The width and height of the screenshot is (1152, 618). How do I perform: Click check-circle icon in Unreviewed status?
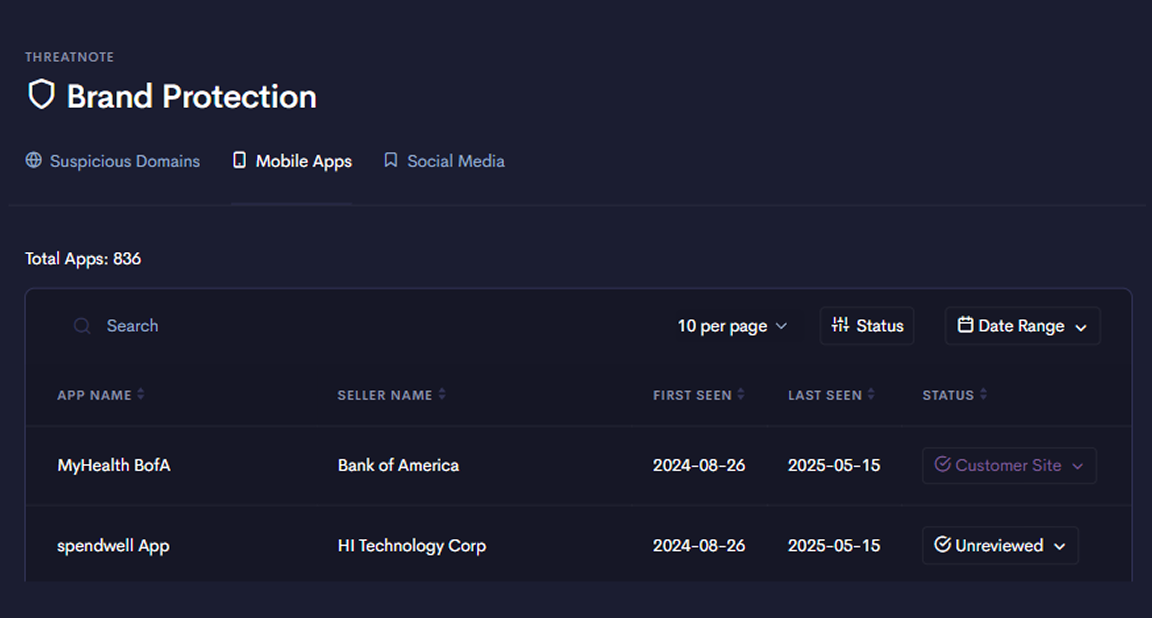click(943, 545)
